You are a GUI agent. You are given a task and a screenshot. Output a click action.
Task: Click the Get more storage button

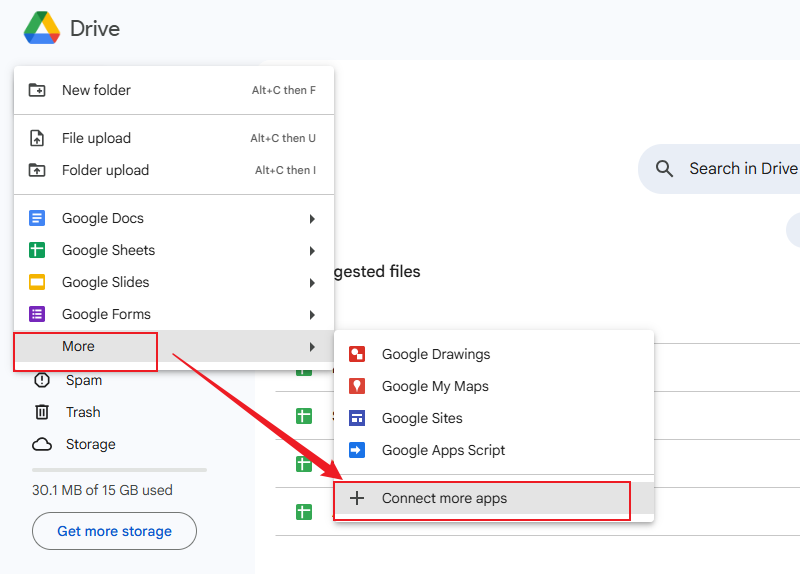(114, 531)
